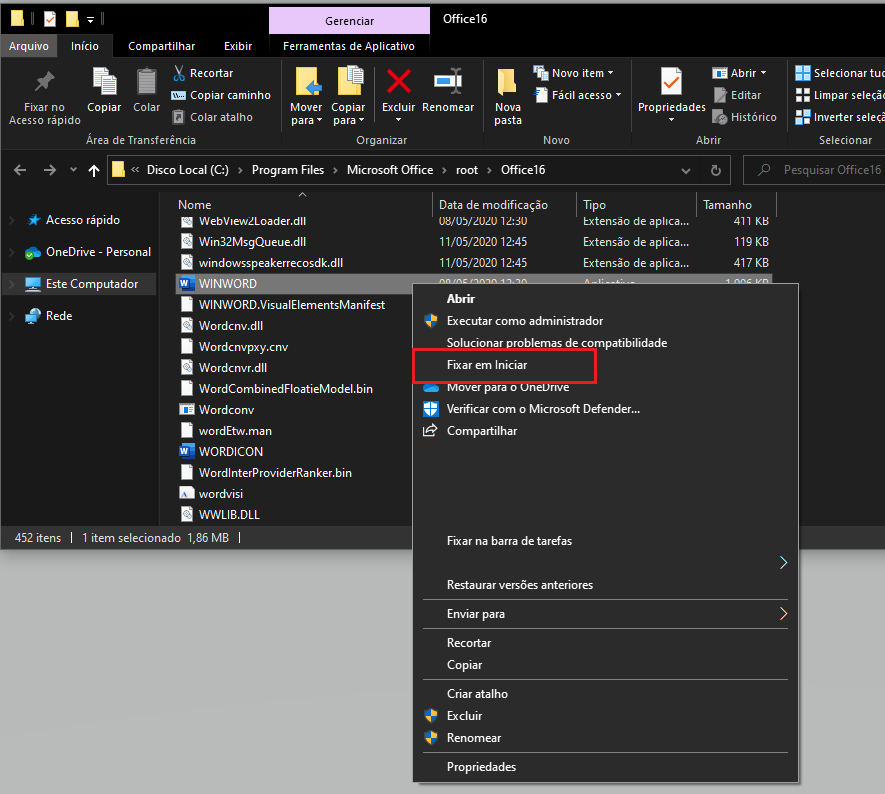
Task: Select OneDrive - Personal in sidebar
Action: coord(89,252)
